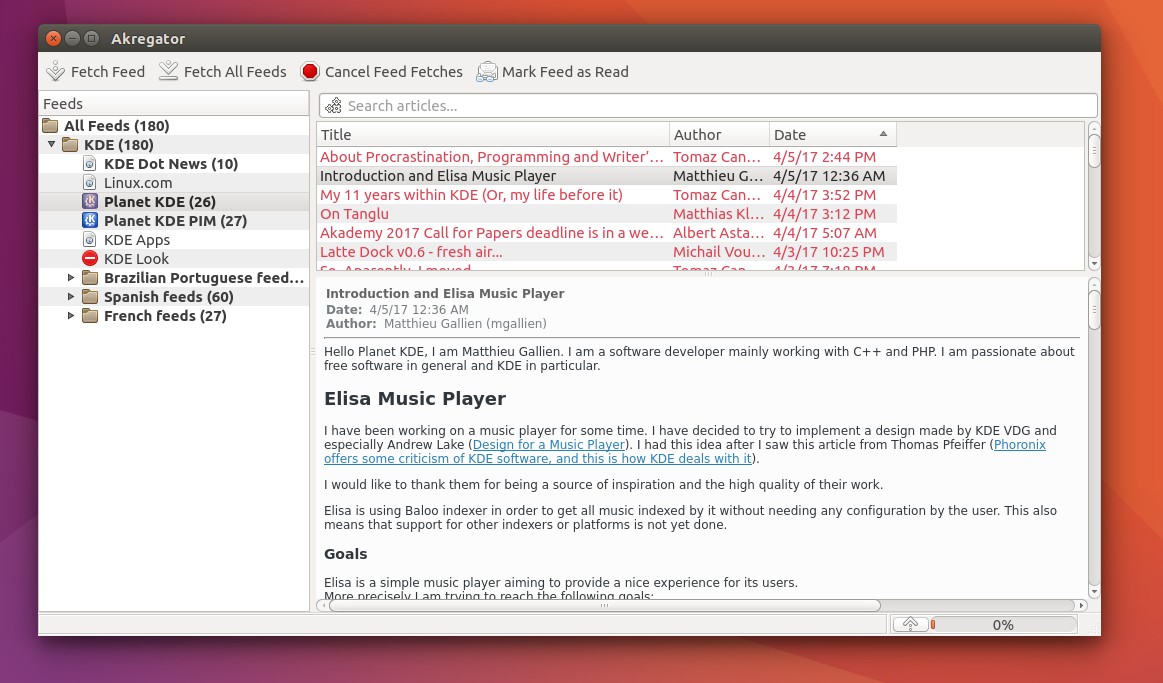Click the KDE Look error icon

click(x=90, y=258)
